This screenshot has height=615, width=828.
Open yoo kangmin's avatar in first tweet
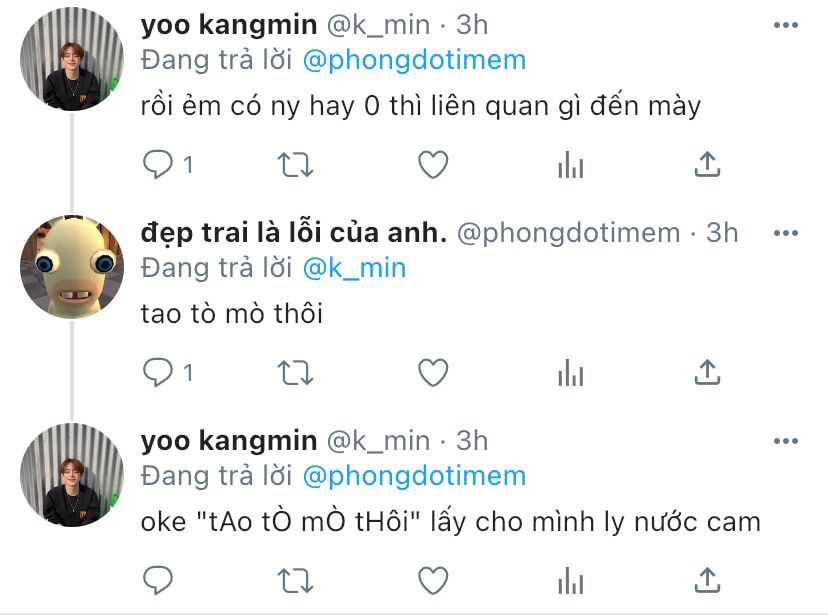(x=72, y=59)
